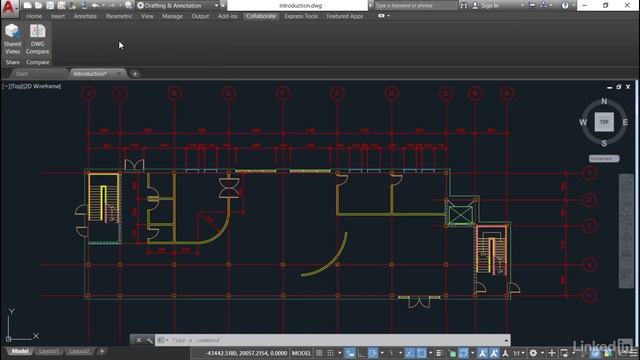Switch to Layout1 tab
This screenshot has width=640, height=360.
(49, 351)
